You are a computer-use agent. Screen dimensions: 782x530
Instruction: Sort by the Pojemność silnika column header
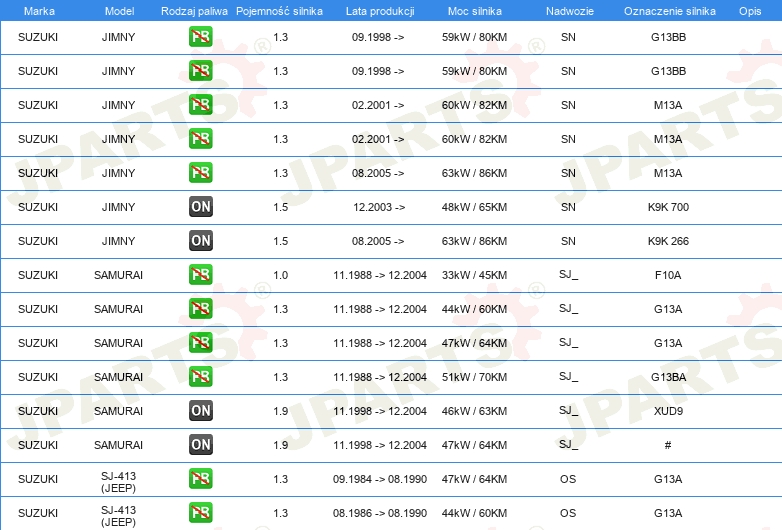point(279,11)
